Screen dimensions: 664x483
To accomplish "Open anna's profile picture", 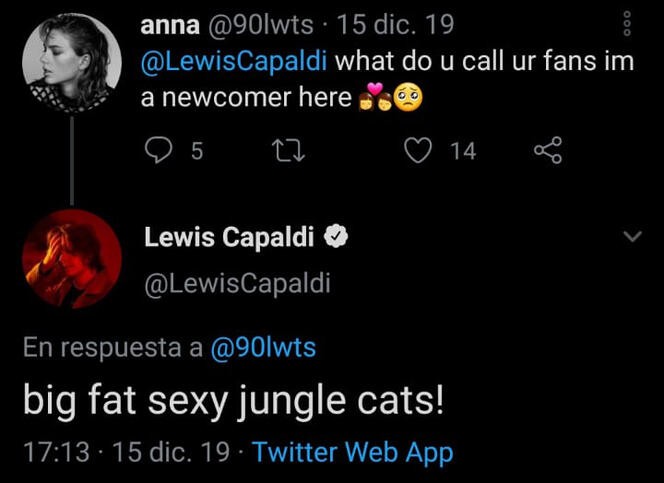I will pyautogui.click(x=71, y=63).
